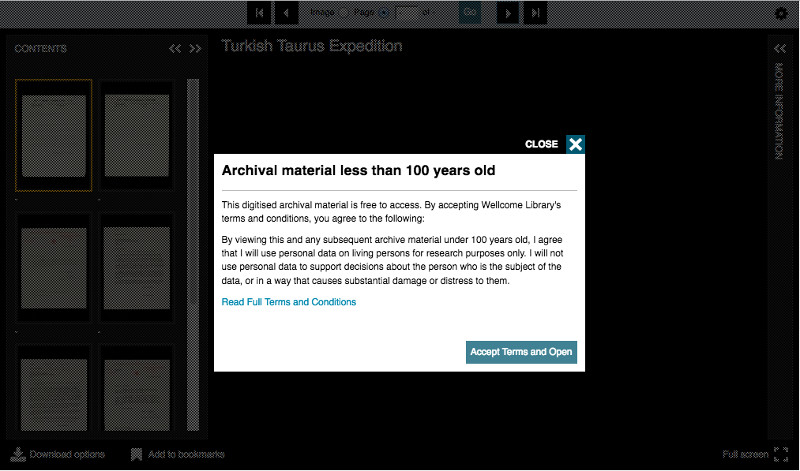The image size is (800, 471).
Task: Enter Full screen mode
Action: pyautogui.click(x=755, y=454)
